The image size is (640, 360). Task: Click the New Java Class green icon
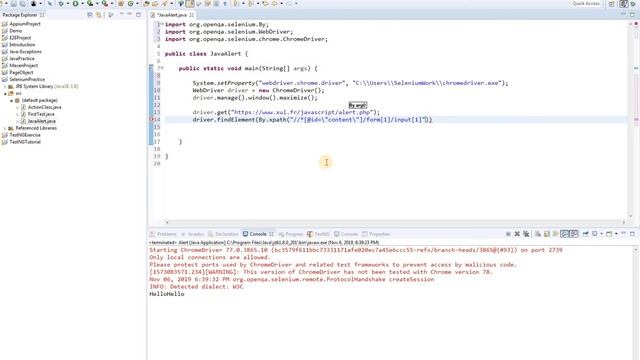[131, 4]
